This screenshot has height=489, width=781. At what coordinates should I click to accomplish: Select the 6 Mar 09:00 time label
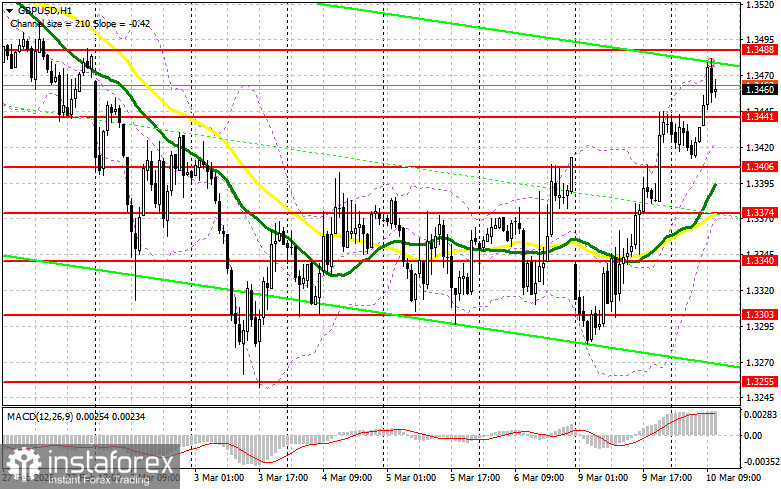pyautogui.click(x=539, y=478)
